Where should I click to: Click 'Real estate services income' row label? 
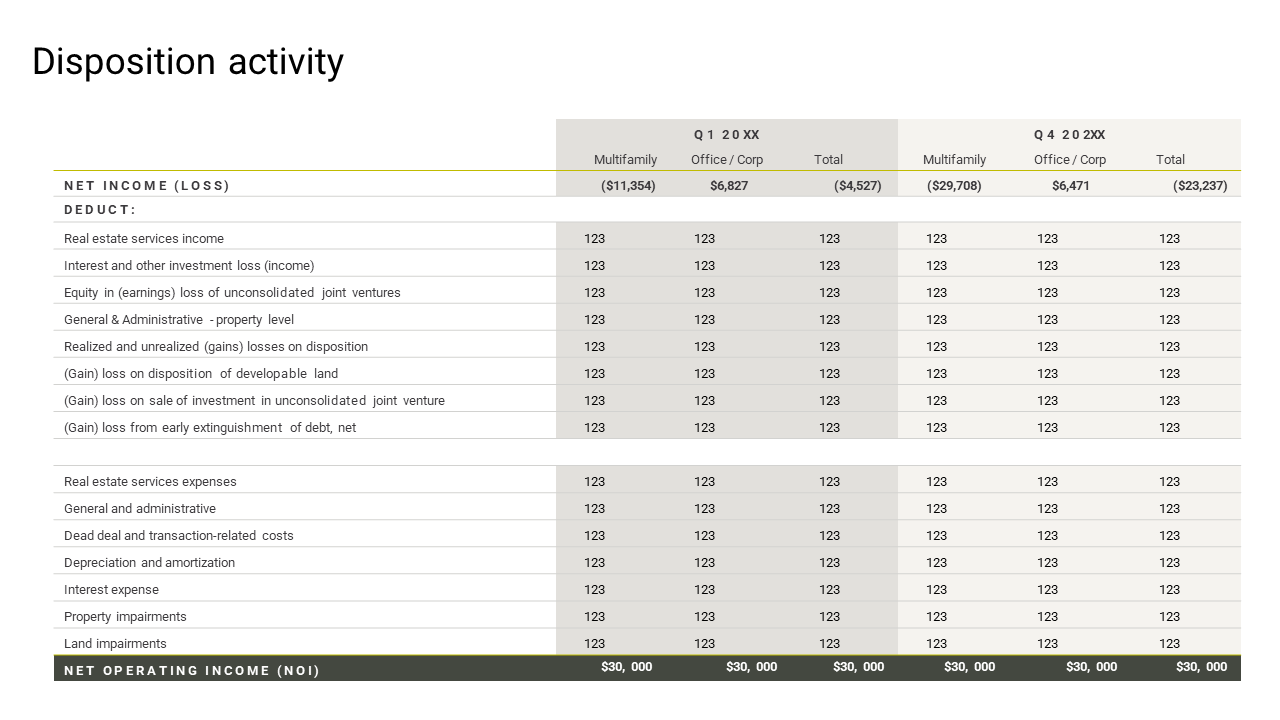(144, 239)
